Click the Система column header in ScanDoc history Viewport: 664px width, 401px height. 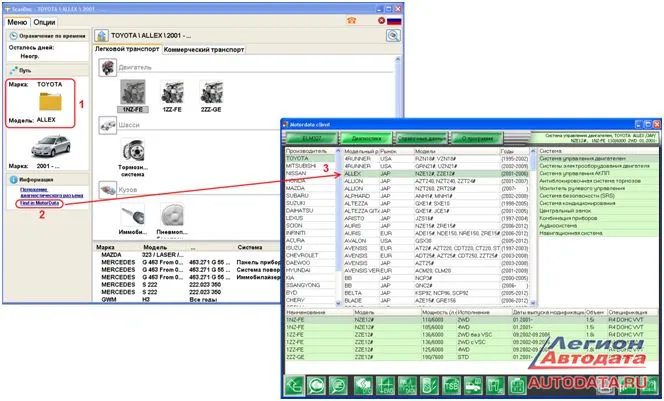[250, 247]
